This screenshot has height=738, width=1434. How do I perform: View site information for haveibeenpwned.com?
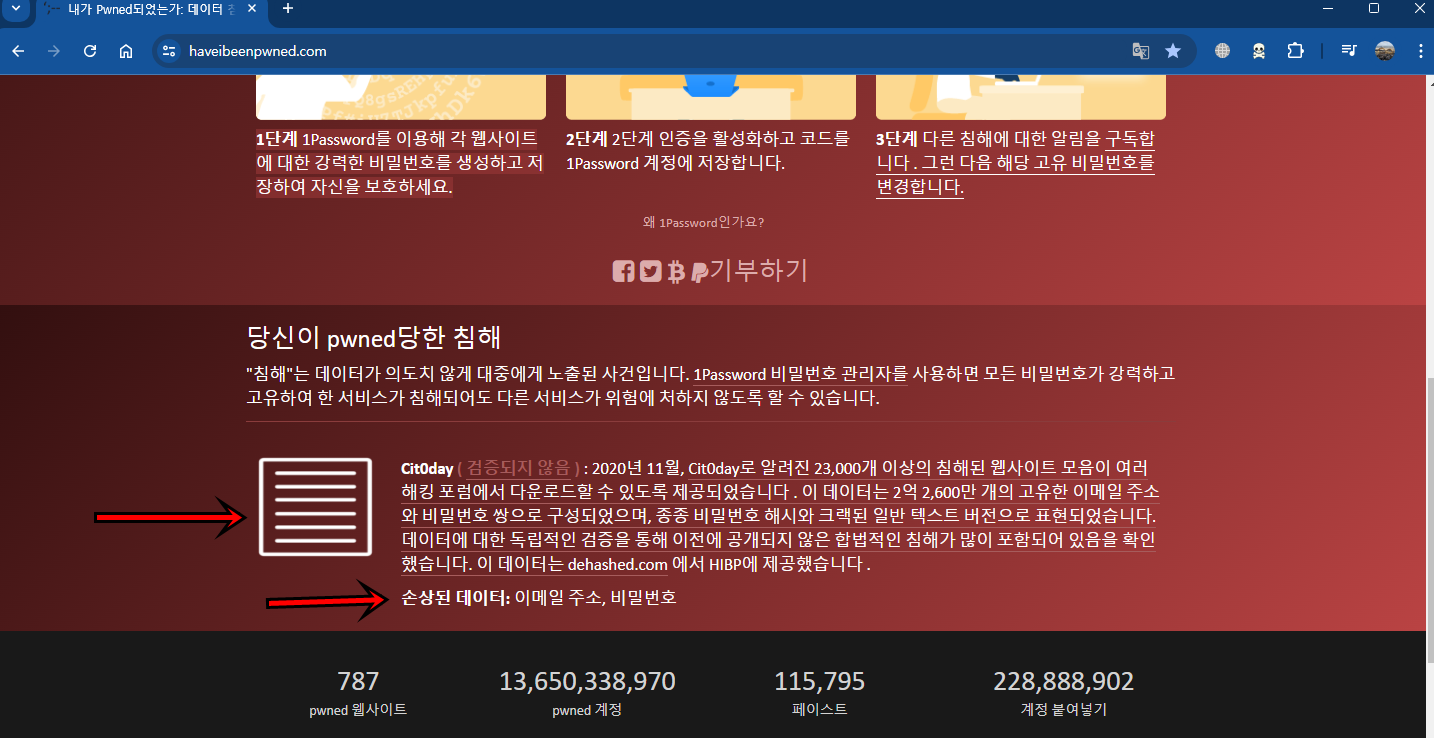pos(169,51)
